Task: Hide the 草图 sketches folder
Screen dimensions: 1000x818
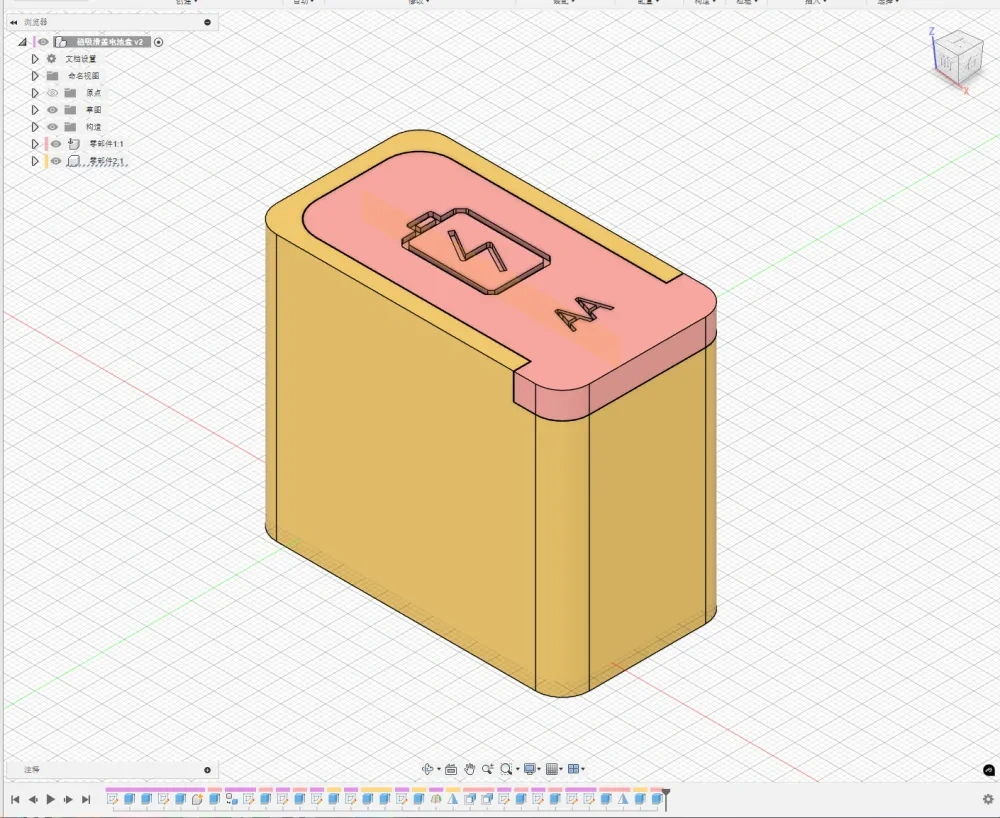Action: pos(54,109)
